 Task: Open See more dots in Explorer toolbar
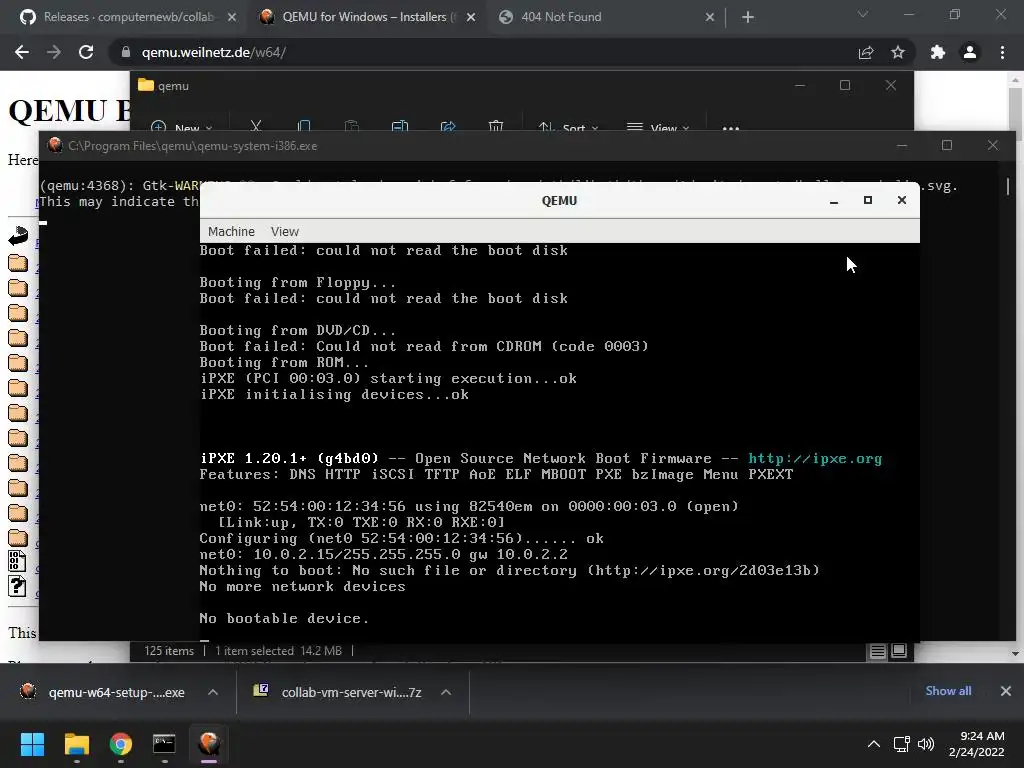click(731, 128)
